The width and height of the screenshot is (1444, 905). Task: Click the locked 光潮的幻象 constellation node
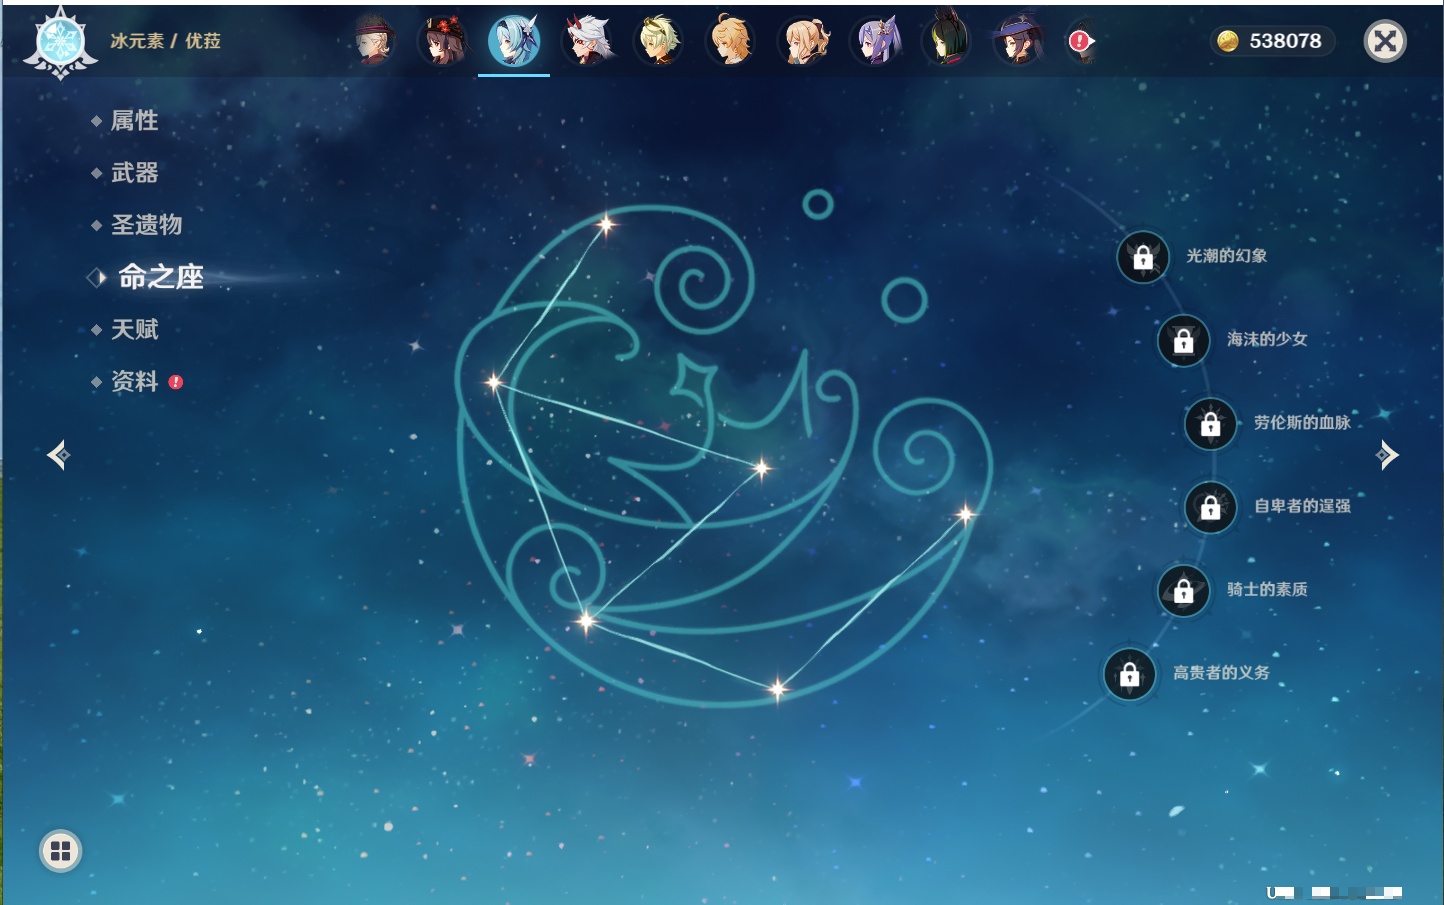tap(1143, 257)
